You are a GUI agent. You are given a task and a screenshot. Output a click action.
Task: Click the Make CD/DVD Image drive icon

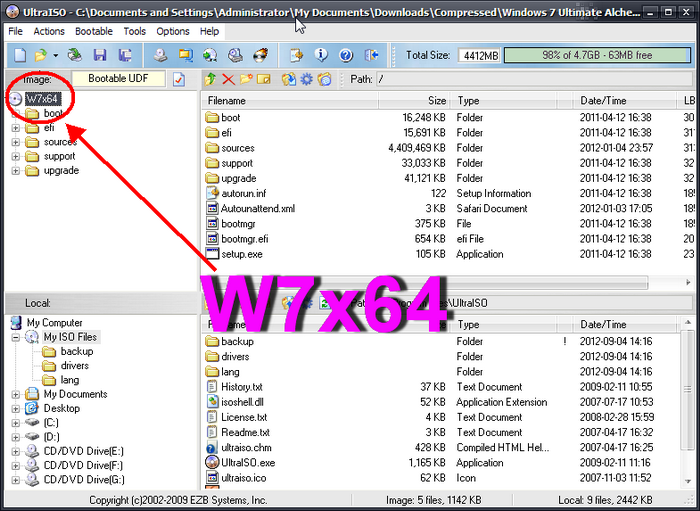click(160, 55)
